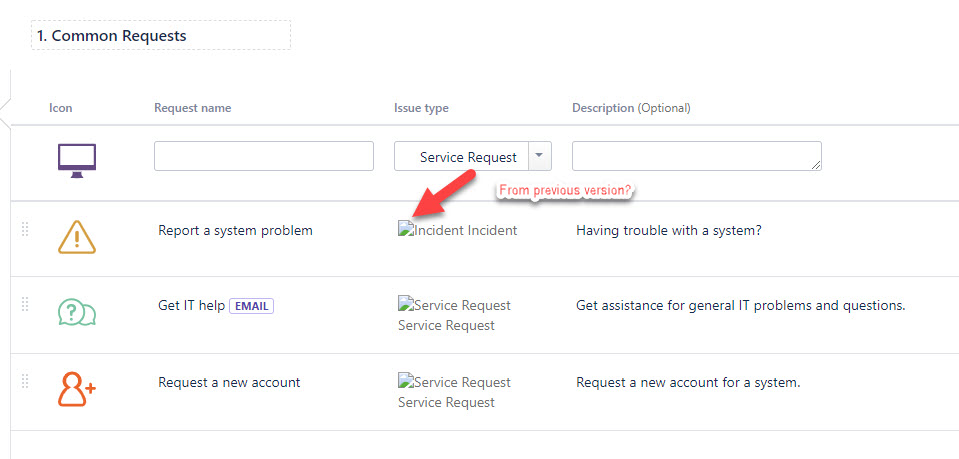The image size is (959, 459).
Task: Select the Service Request issue type combo box
Action: [x=473, y=156]
